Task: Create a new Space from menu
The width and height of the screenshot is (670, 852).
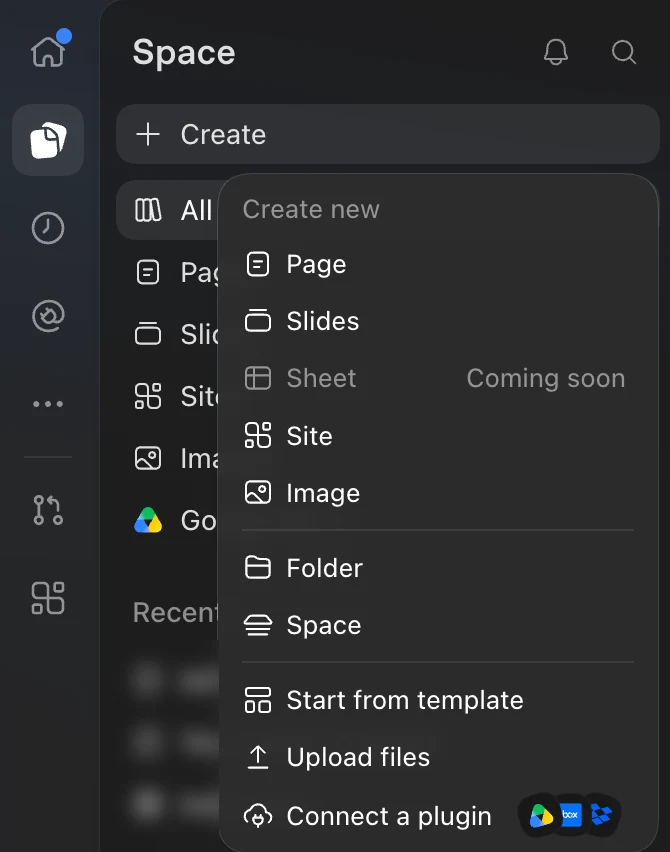Action: (438, 625)
